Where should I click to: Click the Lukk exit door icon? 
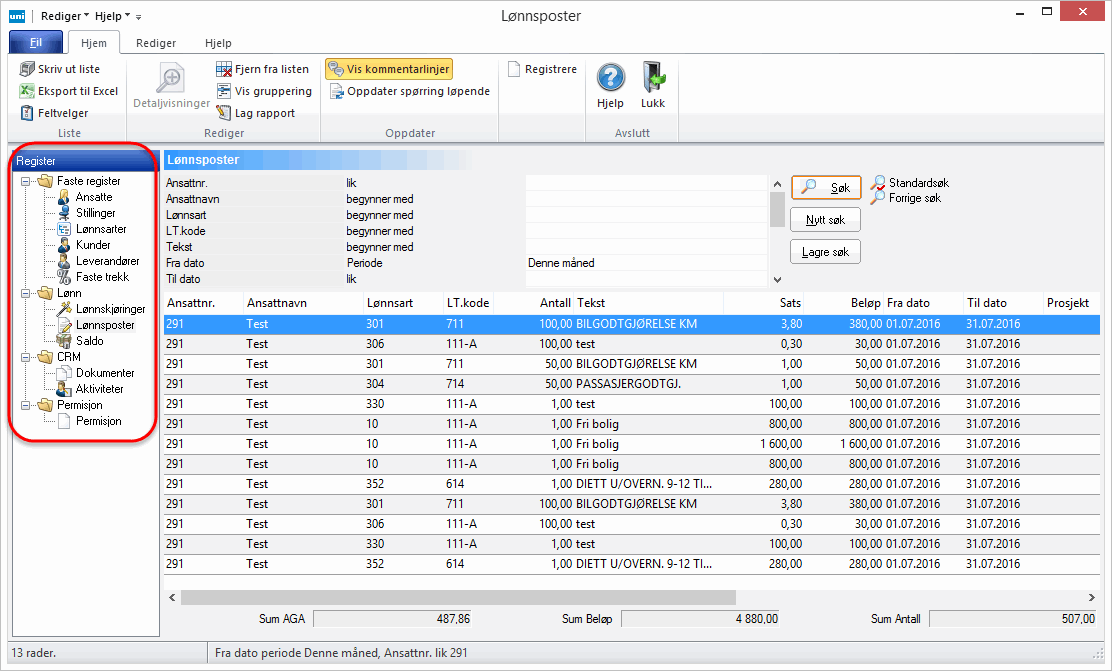coord(653,79)
